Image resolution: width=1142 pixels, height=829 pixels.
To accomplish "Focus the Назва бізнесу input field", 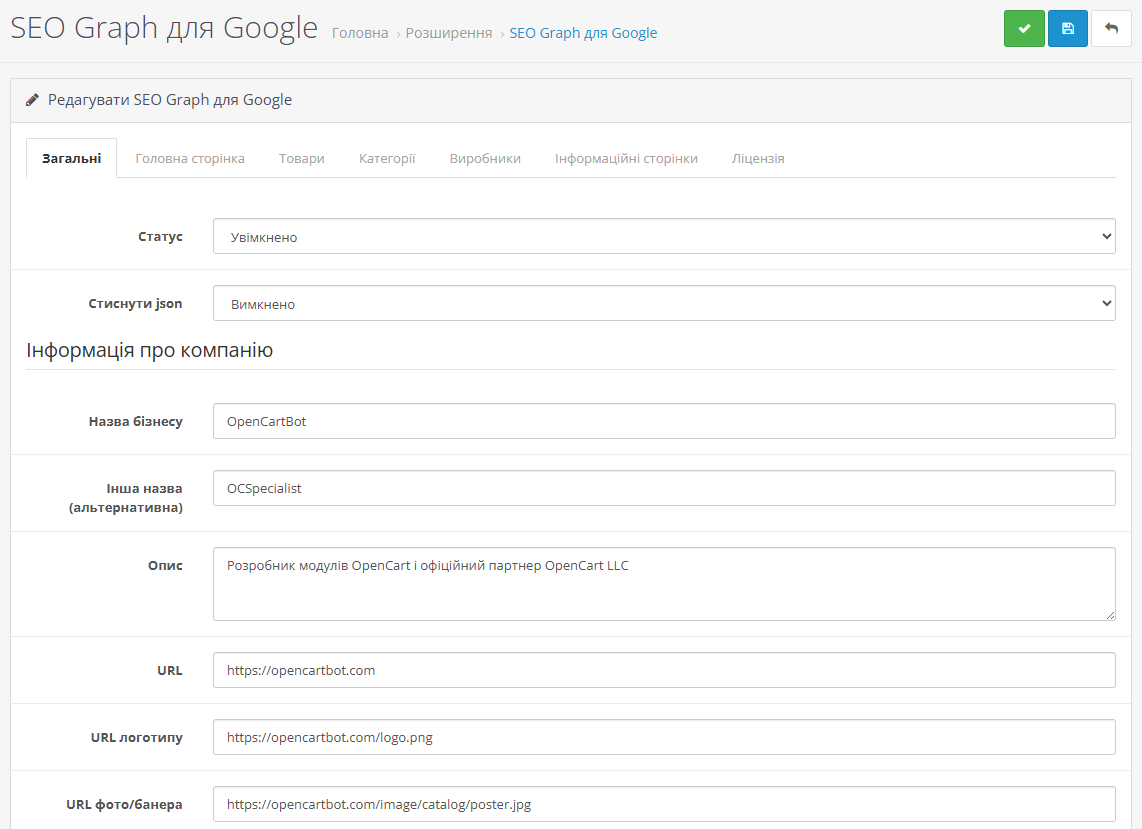I will 664,421.
